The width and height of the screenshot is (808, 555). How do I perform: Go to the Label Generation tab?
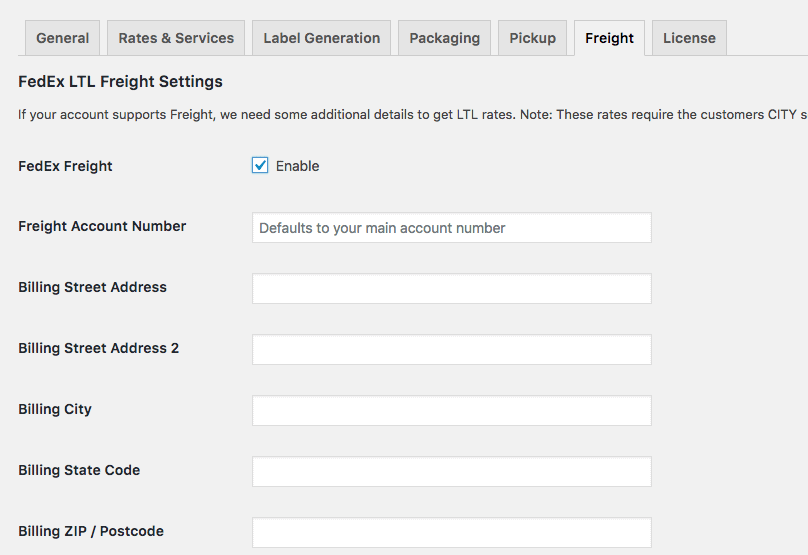click(322, 38)
